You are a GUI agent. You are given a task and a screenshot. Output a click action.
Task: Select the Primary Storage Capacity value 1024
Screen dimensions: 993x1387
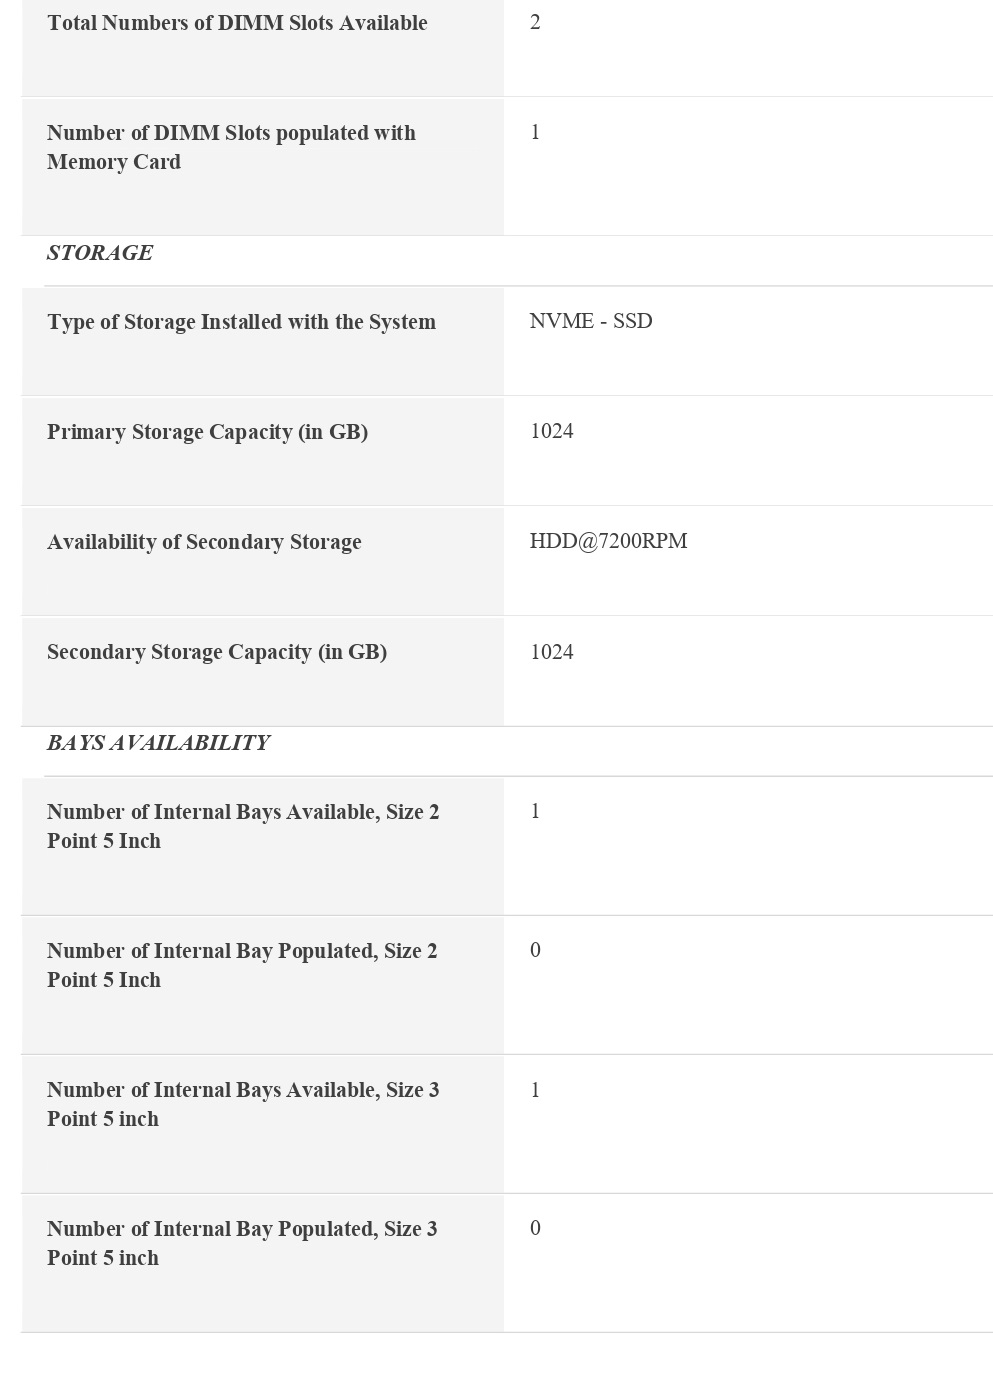tap(552, 431)
